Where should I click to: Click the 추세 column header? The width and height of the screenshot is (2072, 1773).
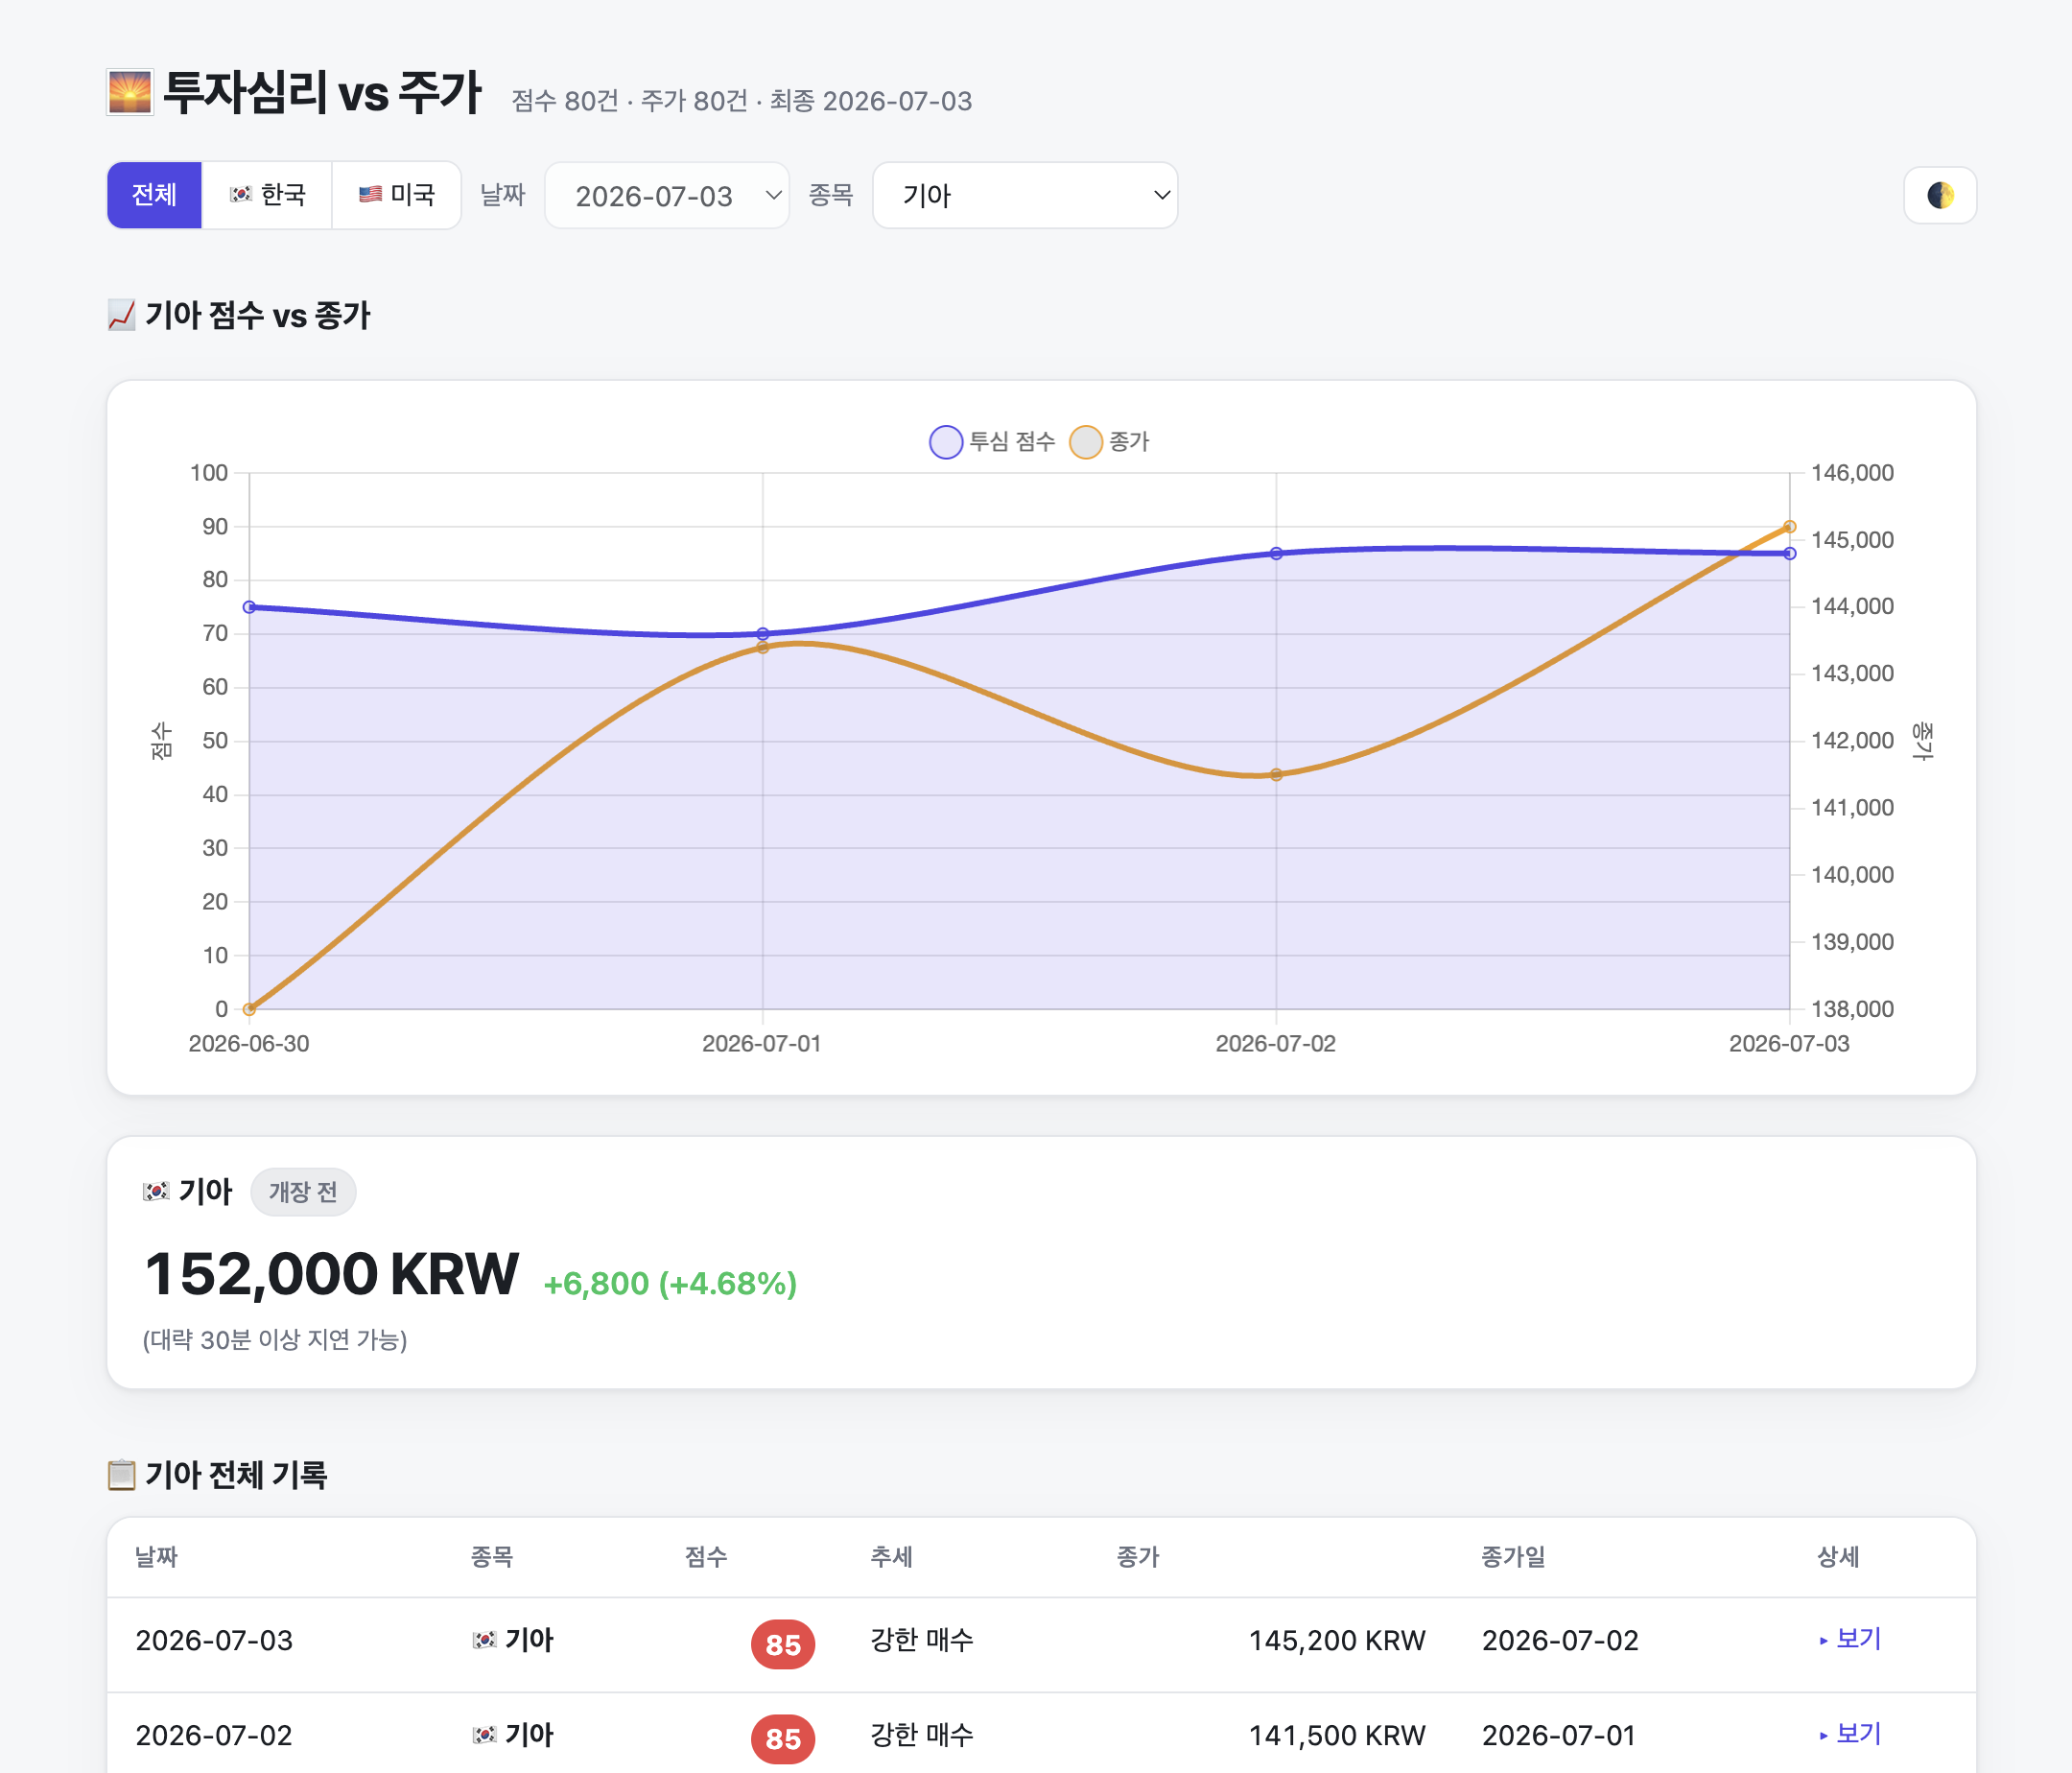click(891, 1557)
